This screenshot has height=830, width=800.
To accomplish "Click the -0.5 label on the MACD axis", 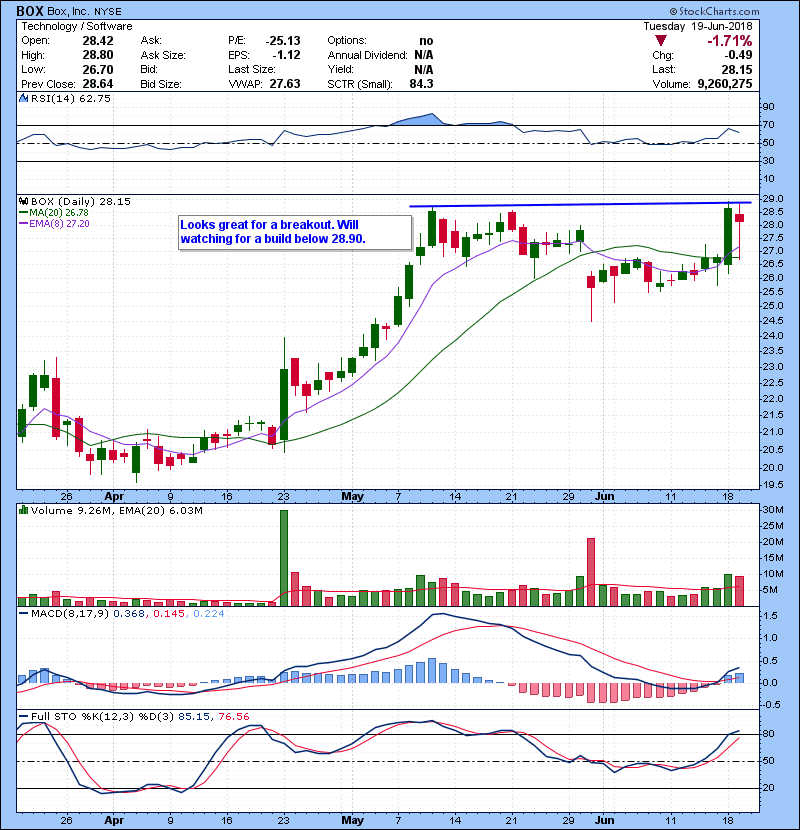I will point(770,705).
